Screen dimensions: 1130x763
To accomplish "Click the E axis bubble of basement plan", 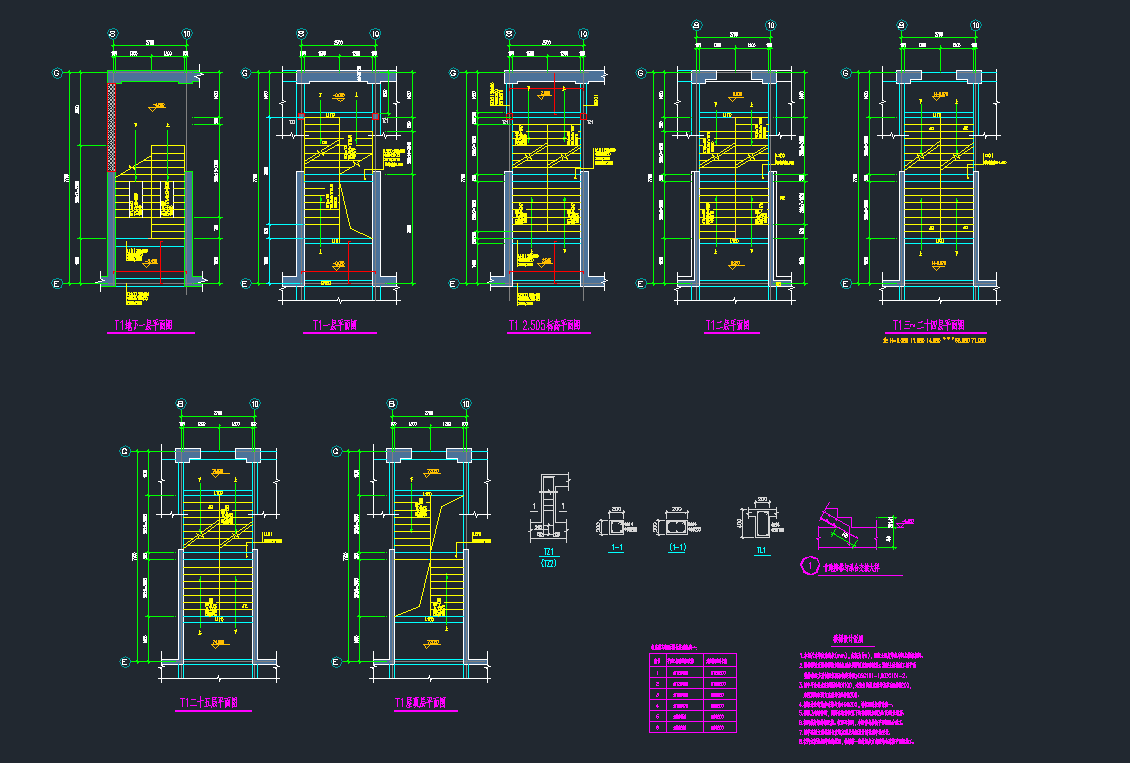I will click(x=58, y=284).
